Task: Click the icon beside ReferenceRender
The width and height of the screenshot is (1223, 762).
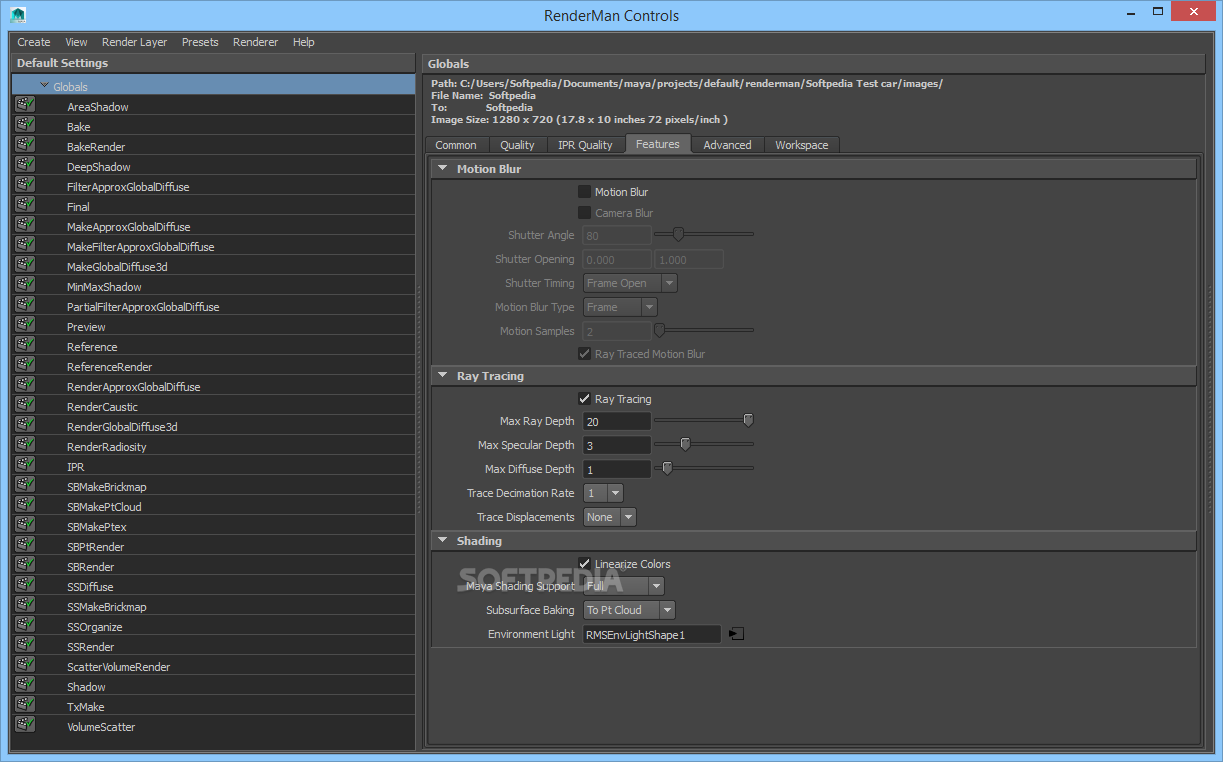Action: click(25, 365)
